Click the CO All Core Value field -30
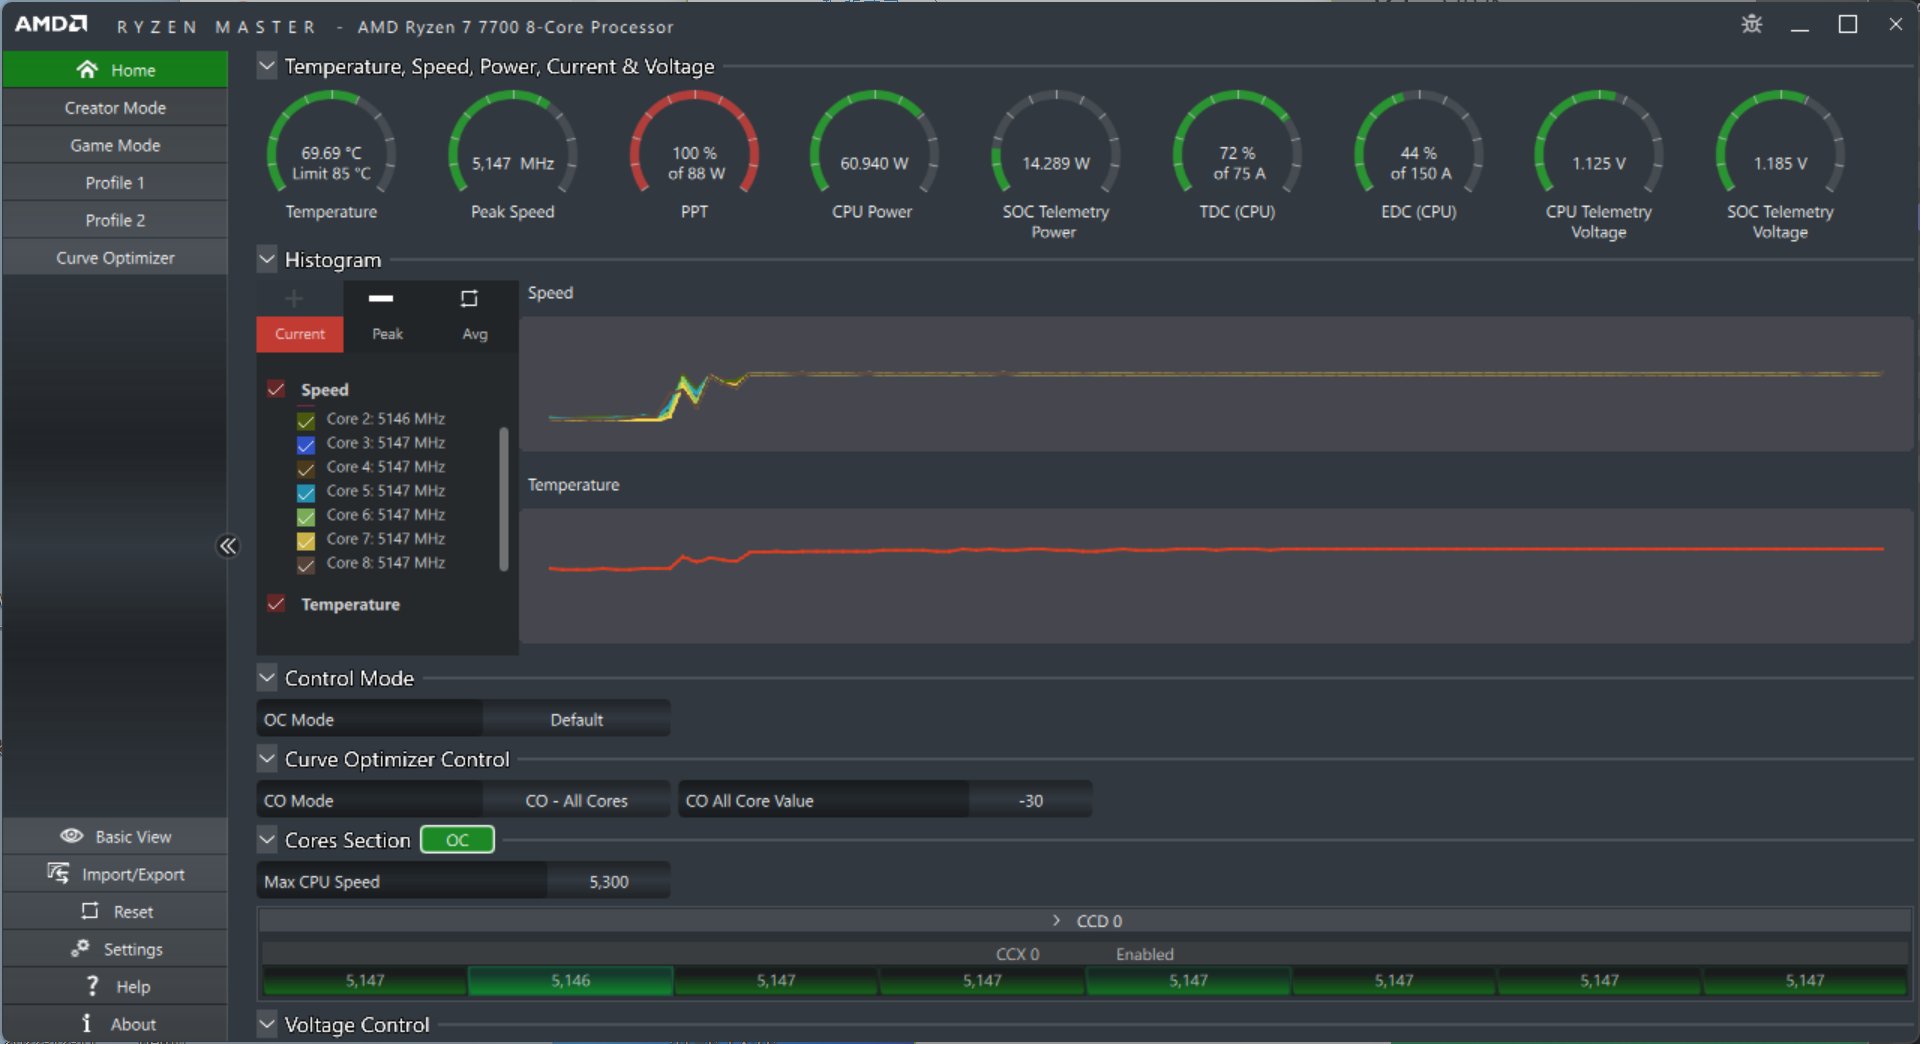1920x1044 pixels. coord(1030,800)
